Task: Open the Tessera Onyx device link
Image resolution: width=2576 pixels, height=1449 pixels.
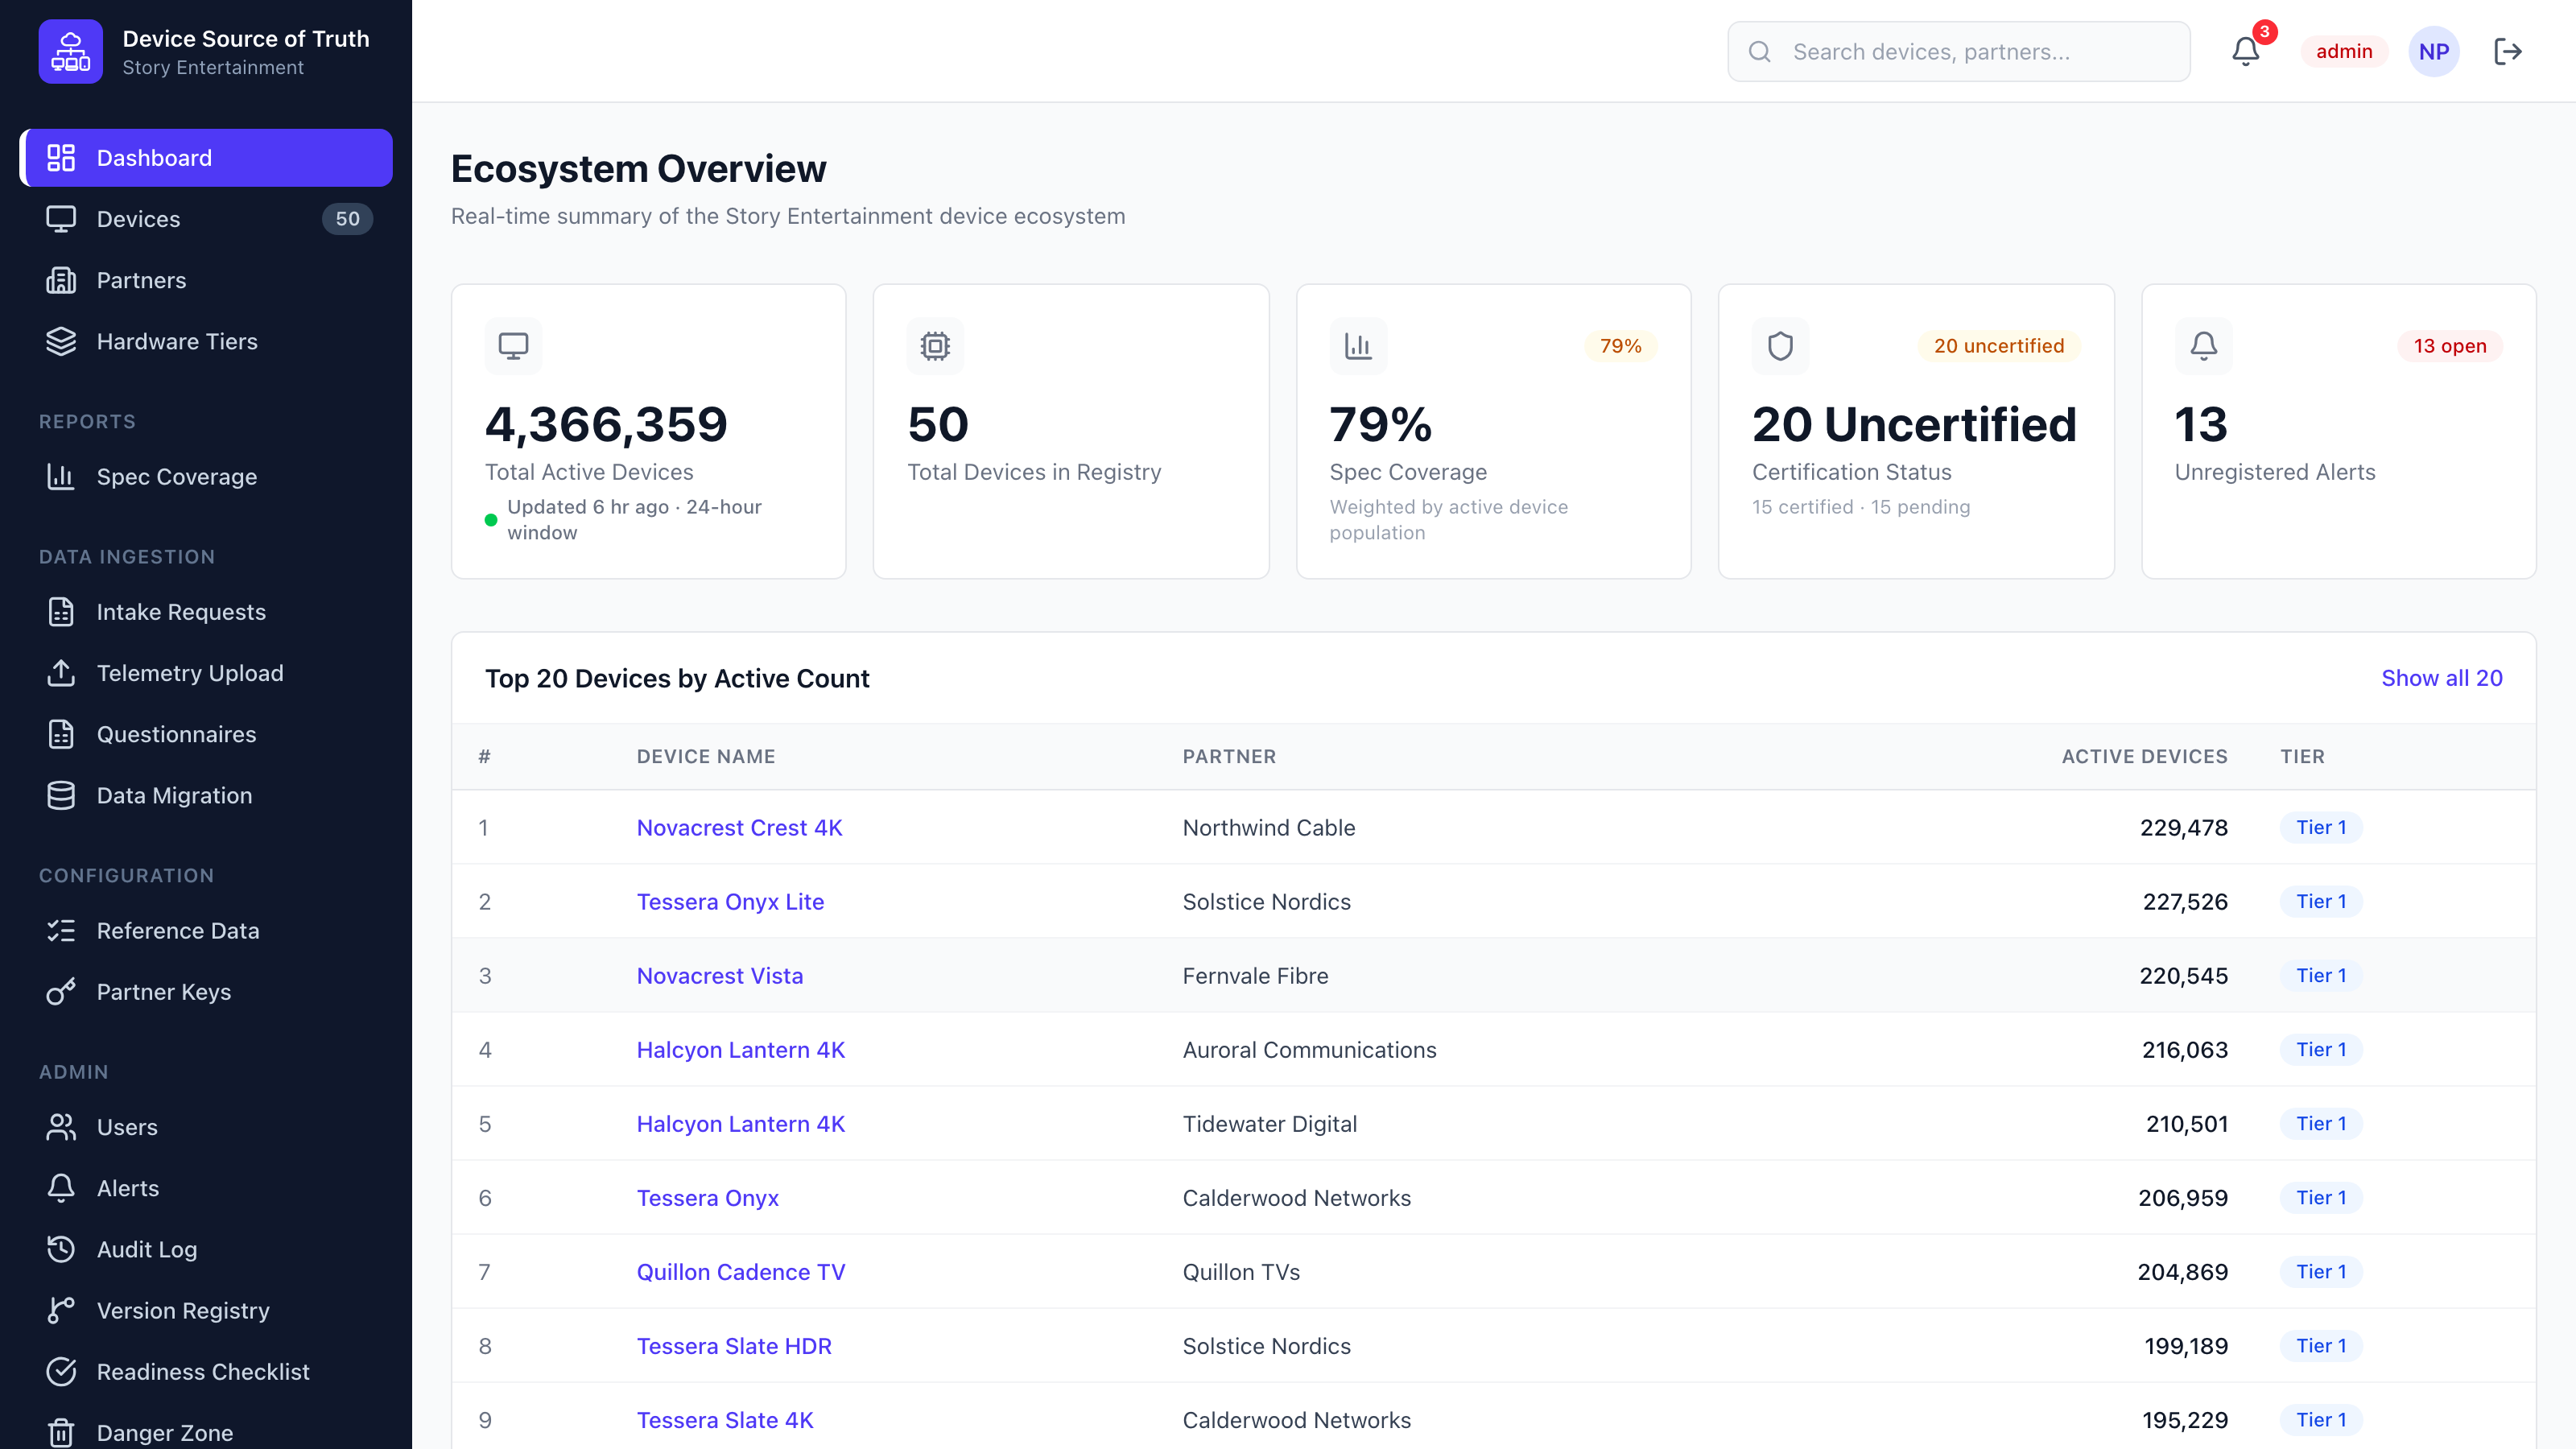Action: pos(708,1198)
